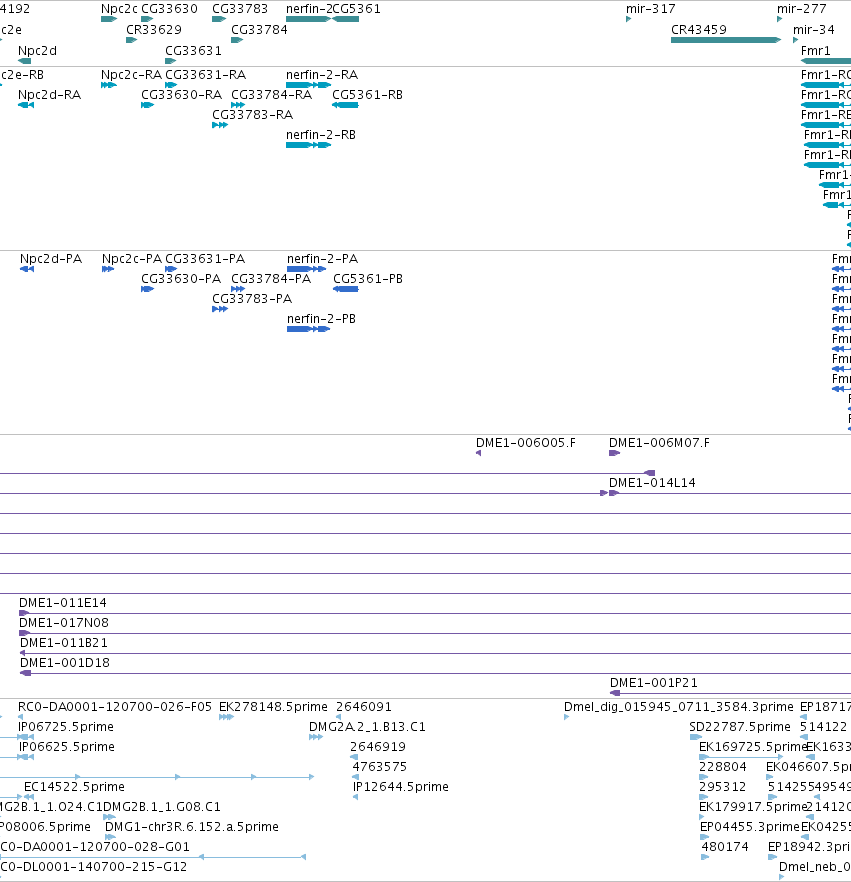The image size is (851, 882).
Task: Select transcript label Npc2d-RA
Action: 49,95
